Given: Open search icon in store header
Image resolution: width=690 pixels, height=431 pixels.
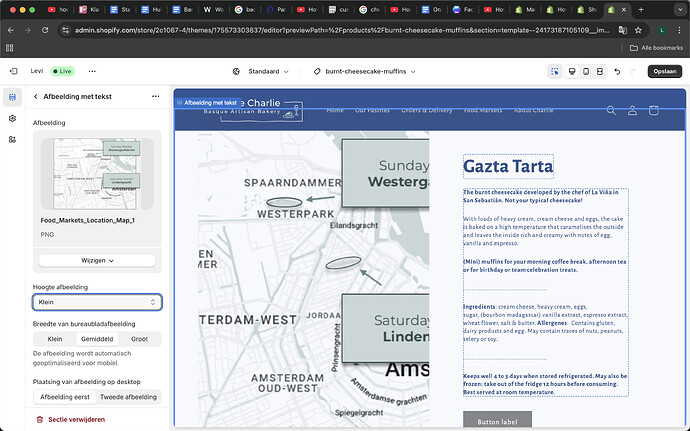Looking at the screenshot, I should tap(611, 110).
